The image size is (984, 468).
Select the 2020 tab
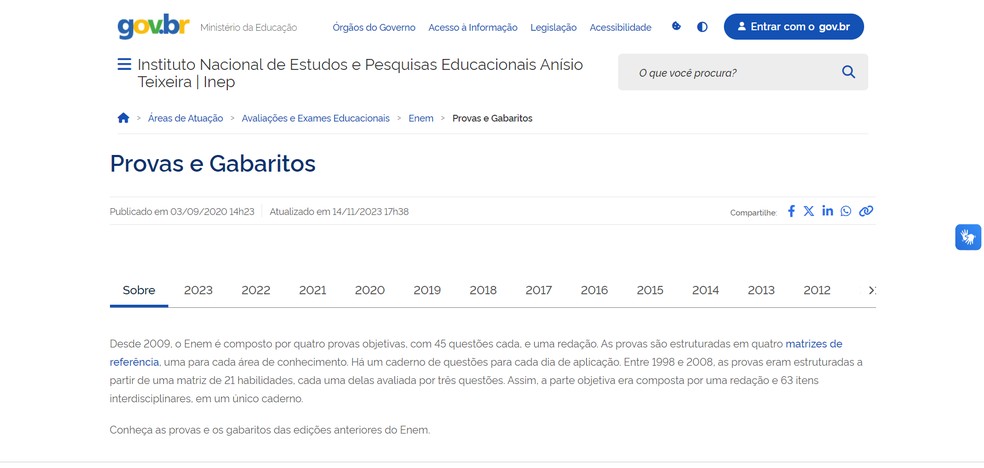click(x=370, y=290)
